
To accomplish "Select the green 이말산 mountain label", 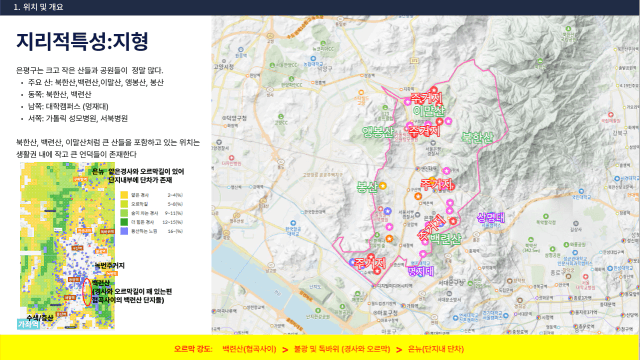I will pos(429,111).
